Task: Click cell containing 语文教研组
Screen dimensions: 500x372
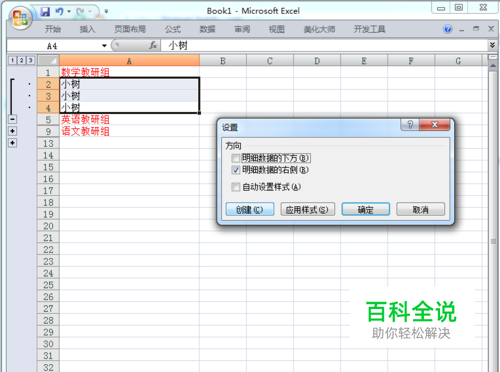Action: coord(129,131)
